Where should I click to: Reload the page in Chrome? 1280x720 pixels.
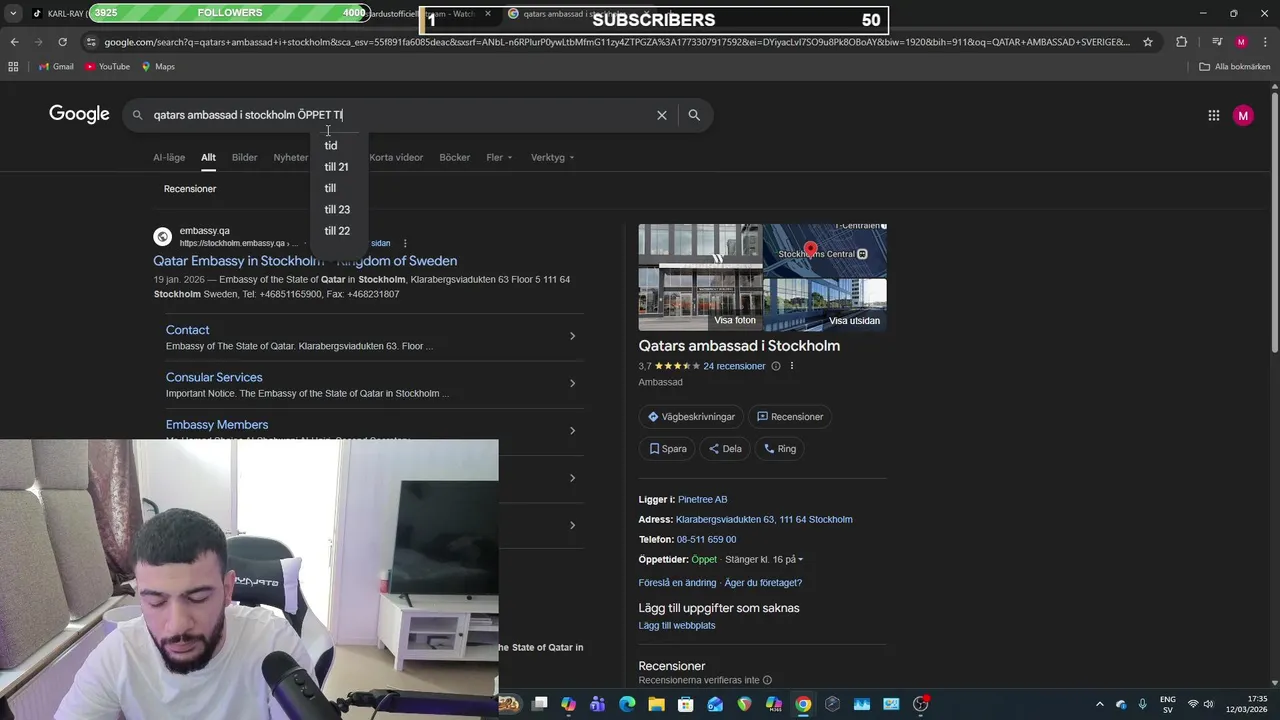pyautogui.click(x=62, y=42)
